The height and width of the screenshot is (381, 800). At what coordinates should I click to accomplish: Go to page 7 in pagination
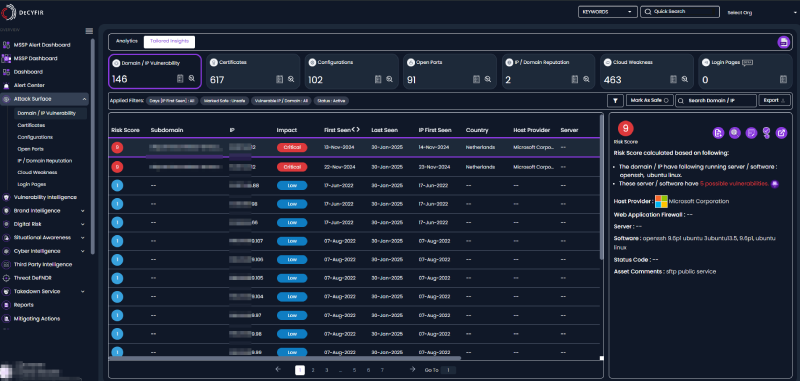[x=382, y=370]
